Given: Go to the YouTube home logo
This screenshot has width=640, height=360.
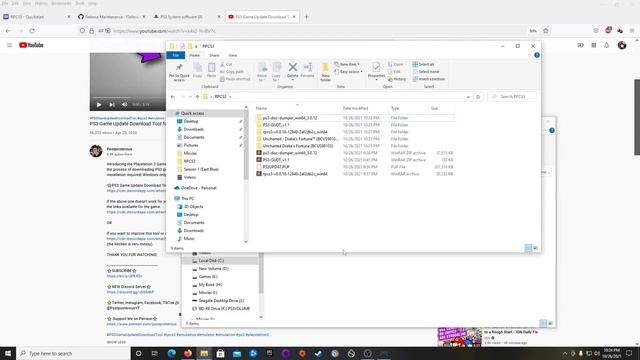Looking at the screenshot, I should (31, 45).
